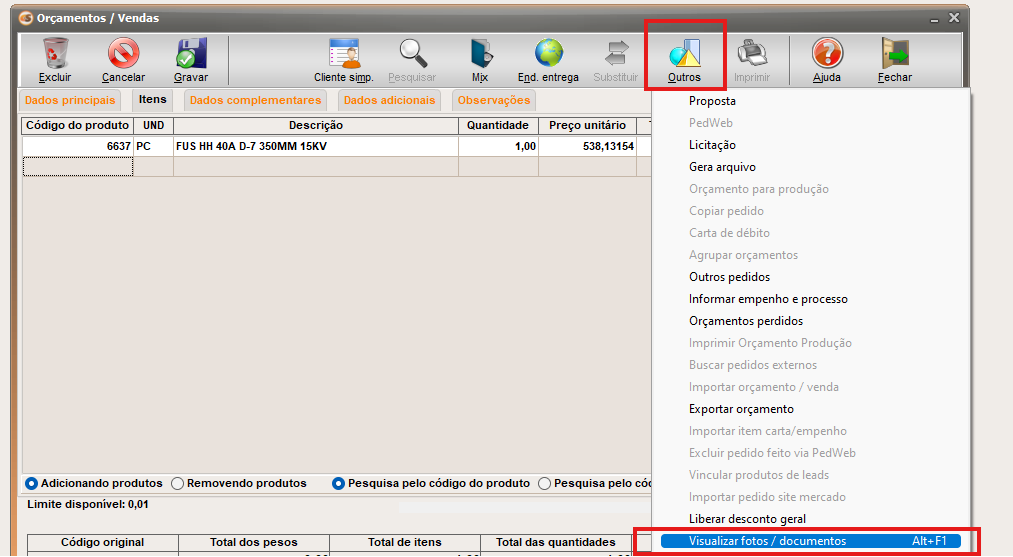Go to the Observações tab

493,100
